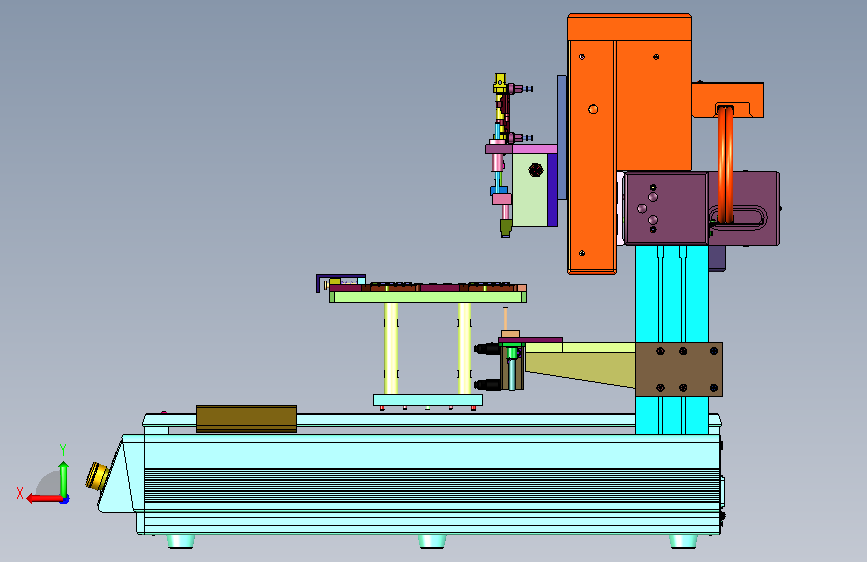Select the pale cyan fixture bottom plate
The image size is (867, 562).
[428, 400]
